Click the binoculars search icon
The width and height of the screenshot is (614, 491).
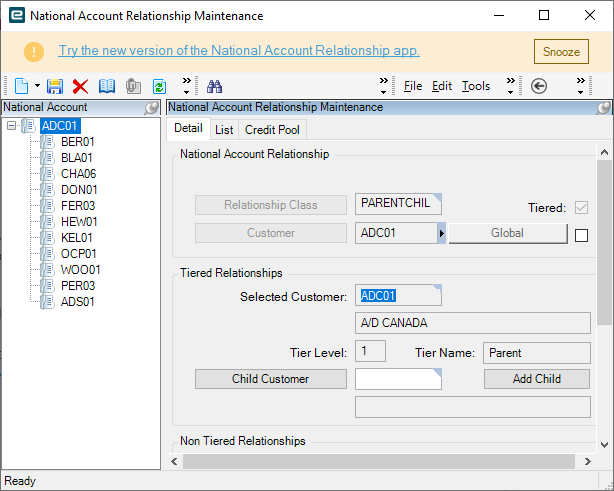[214, 86]
